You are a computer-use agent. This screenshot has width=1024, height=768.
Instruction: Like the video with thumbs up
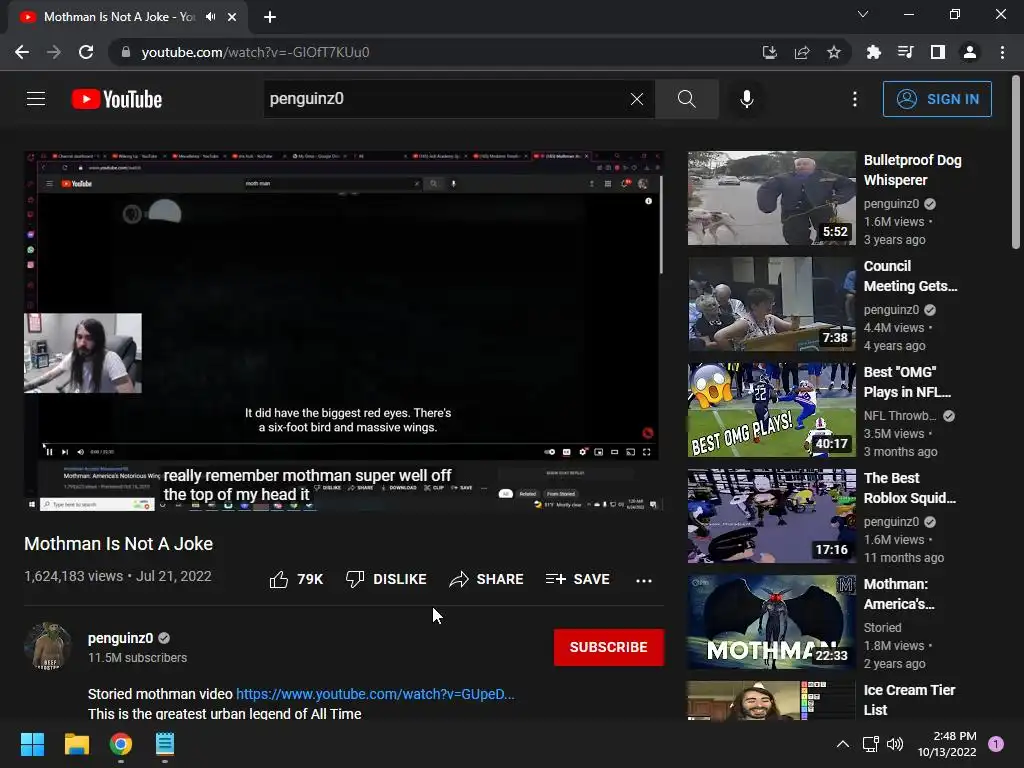[296, 579]
